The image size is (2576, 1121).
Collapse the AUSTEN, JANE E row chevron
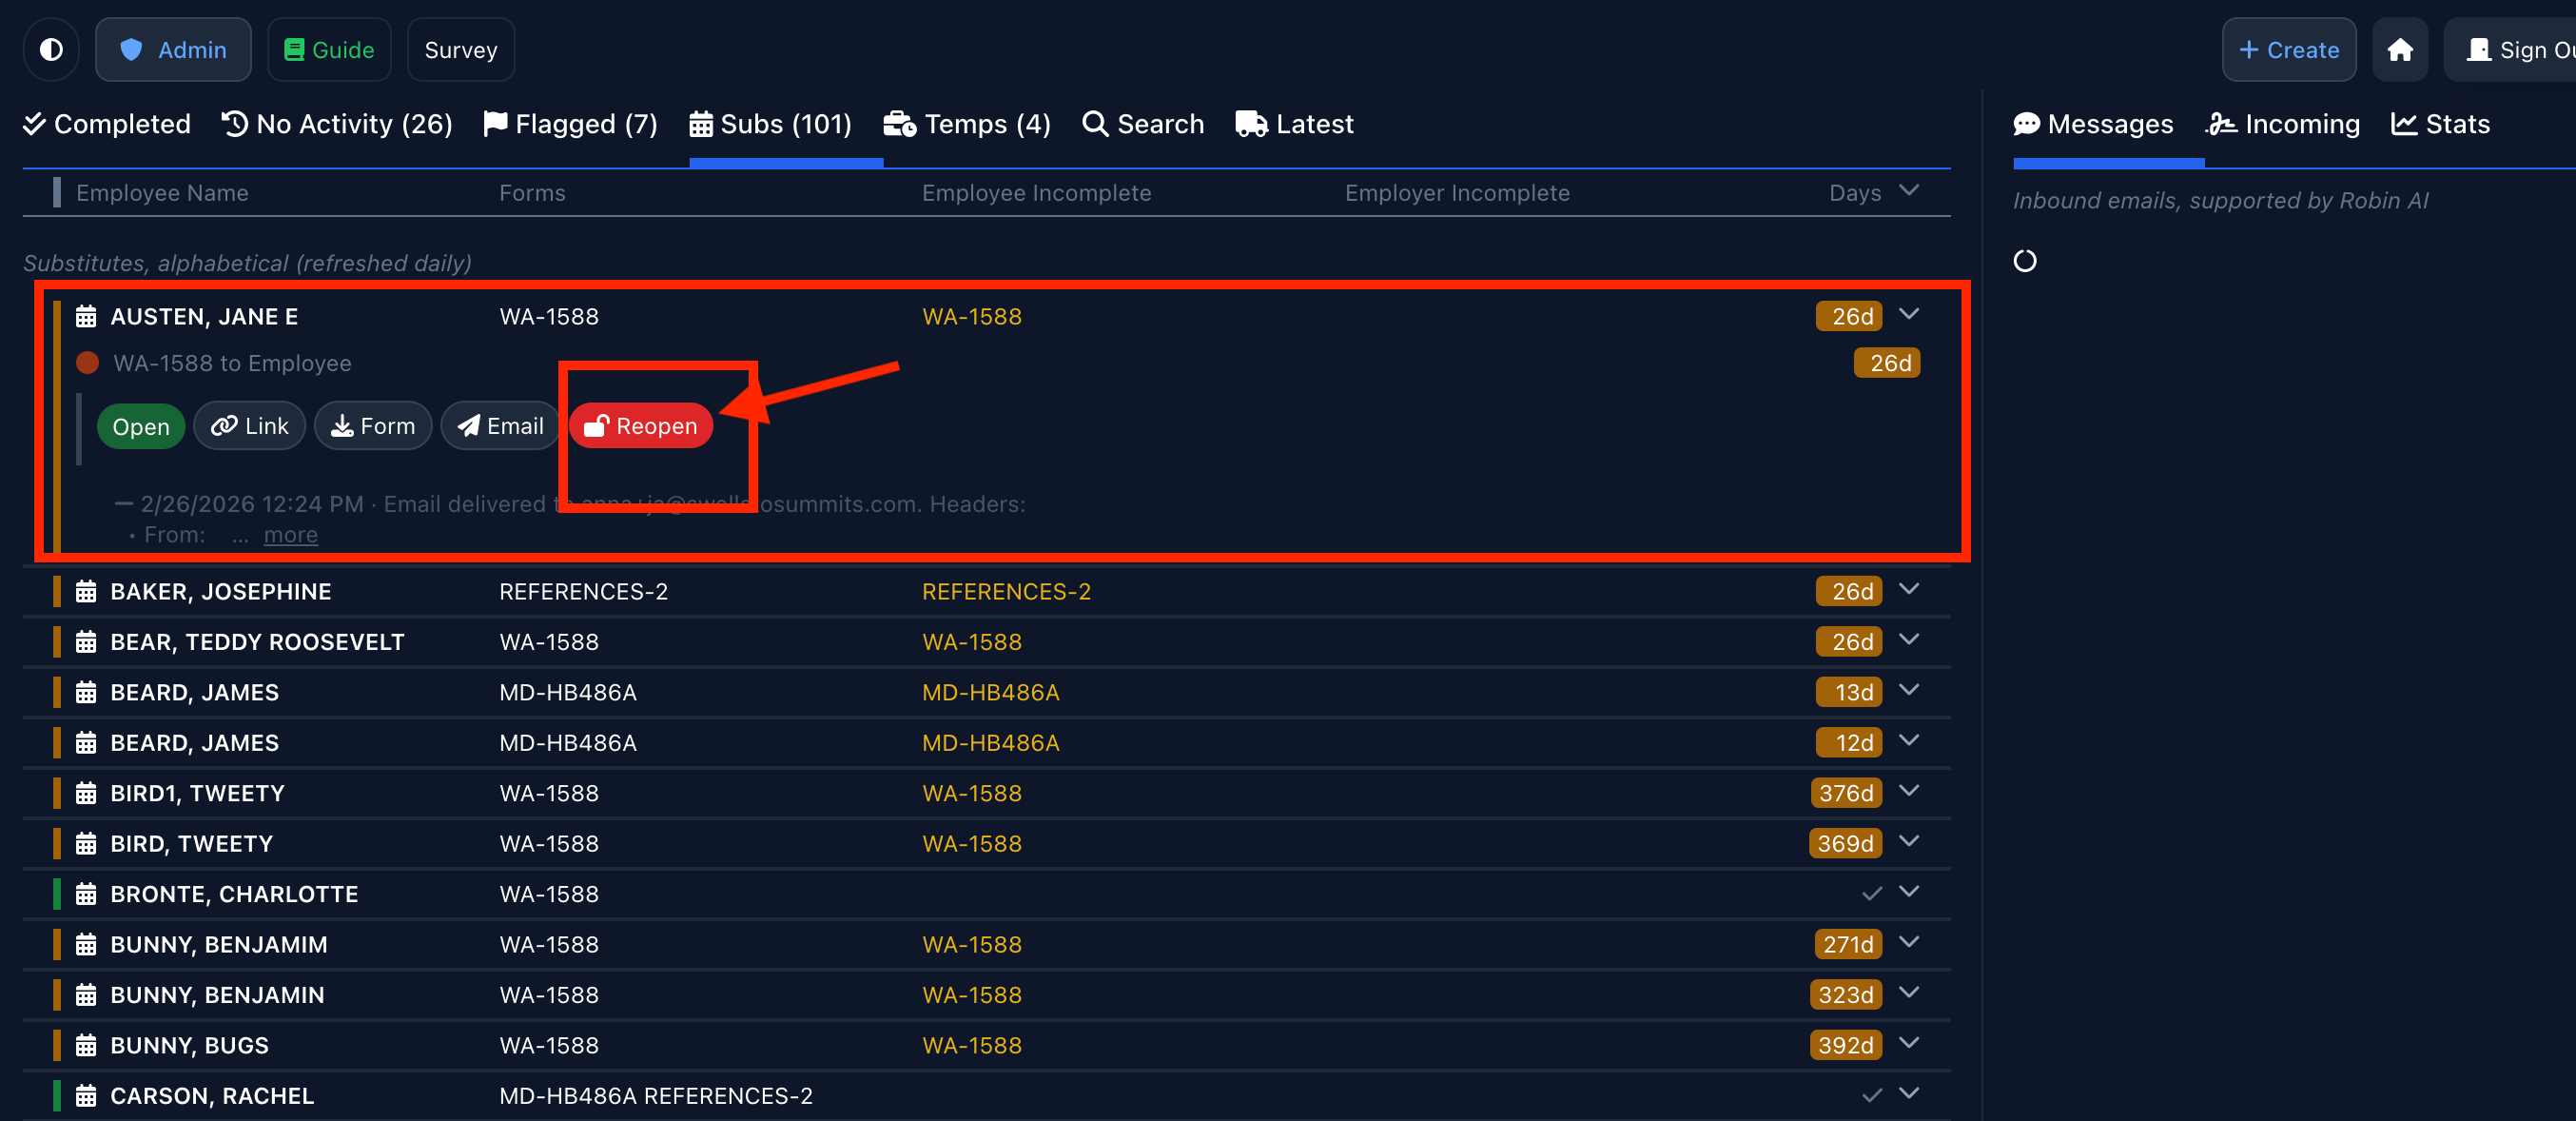(1908, 314)
